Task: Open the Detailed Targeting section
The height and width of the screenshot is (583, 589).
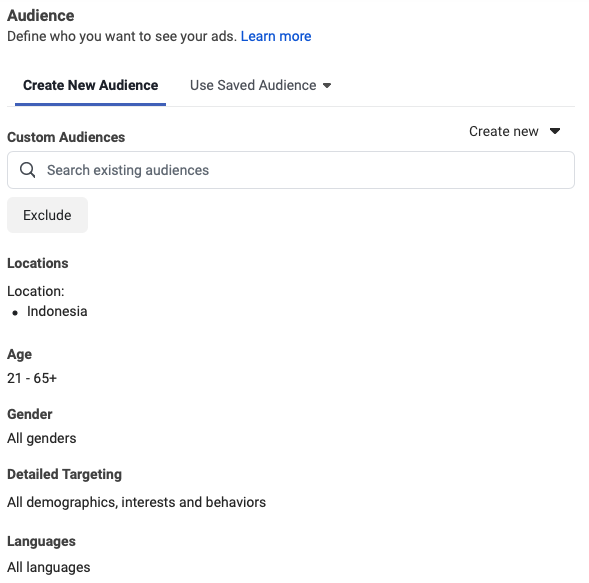Action: click(x=64, y=474)
